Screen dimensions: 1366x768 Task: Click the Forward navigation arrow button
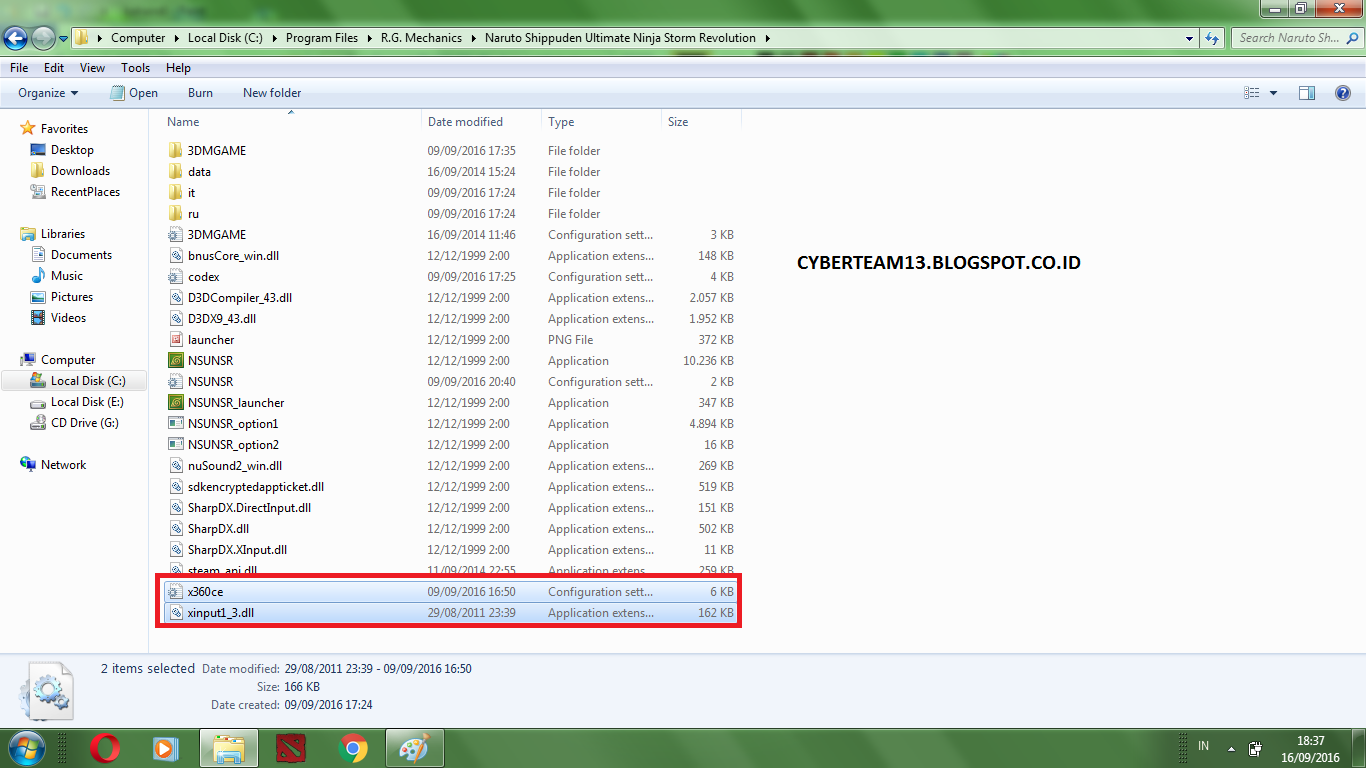pos(43,38)
